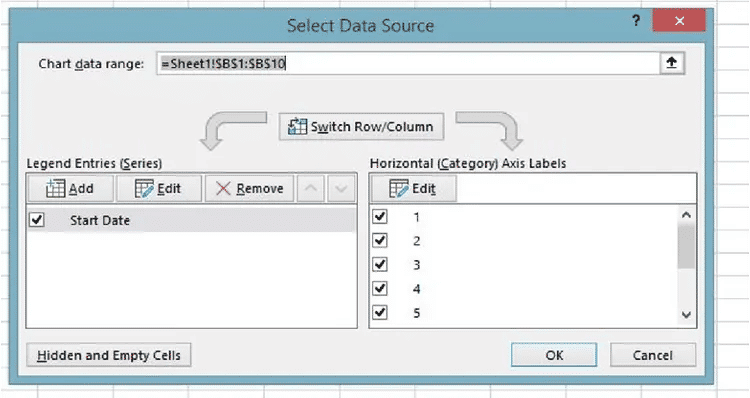
Task: Edit the selected legend series
Action: [159, 188]
